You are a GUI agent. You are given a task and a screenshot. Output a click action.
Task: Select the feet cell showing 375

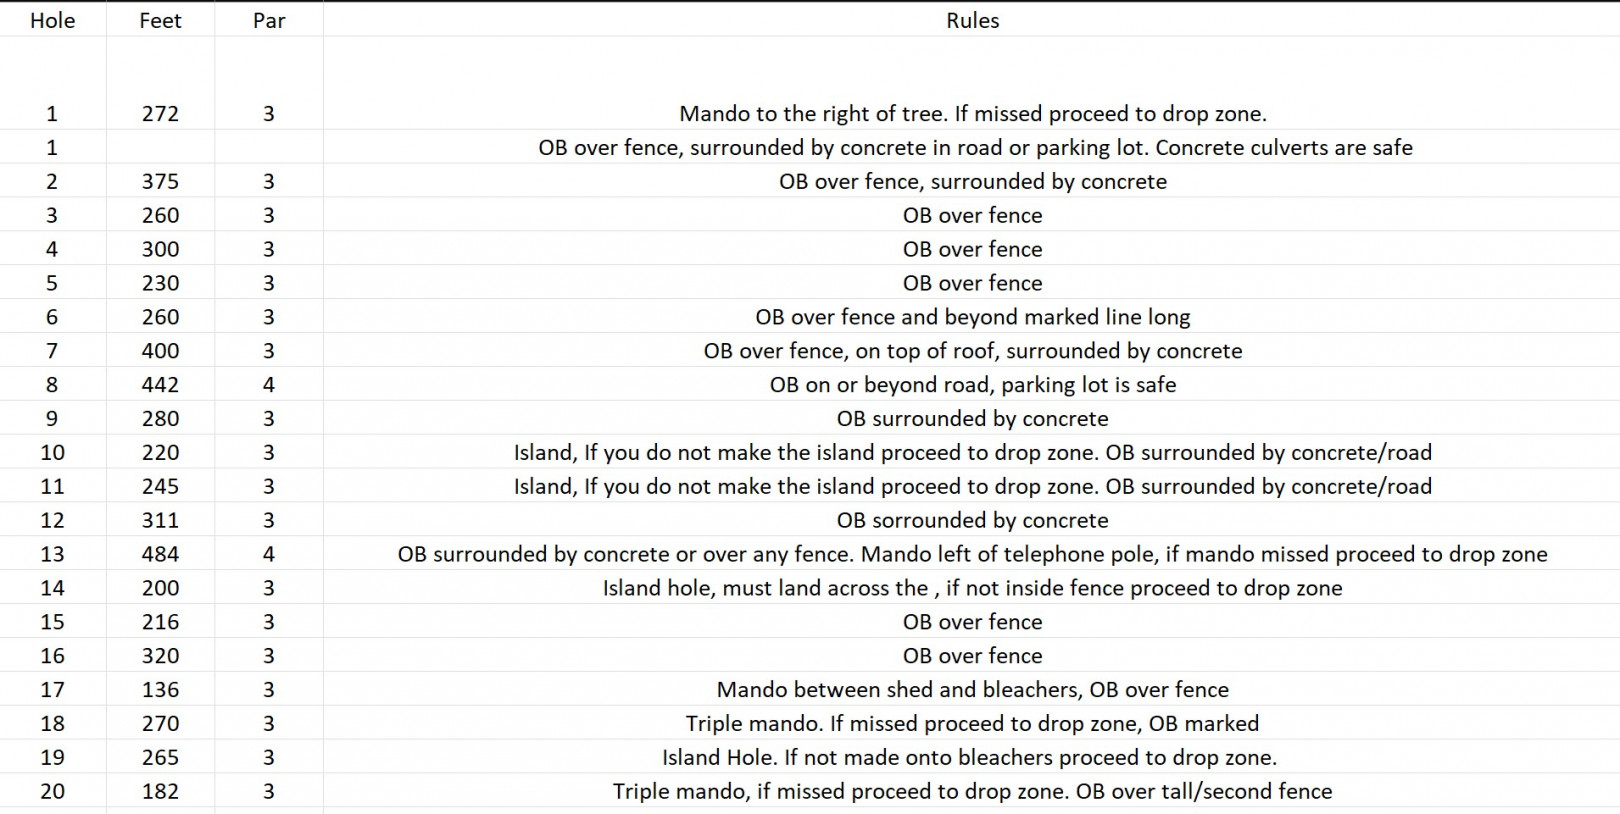(160, 182)
